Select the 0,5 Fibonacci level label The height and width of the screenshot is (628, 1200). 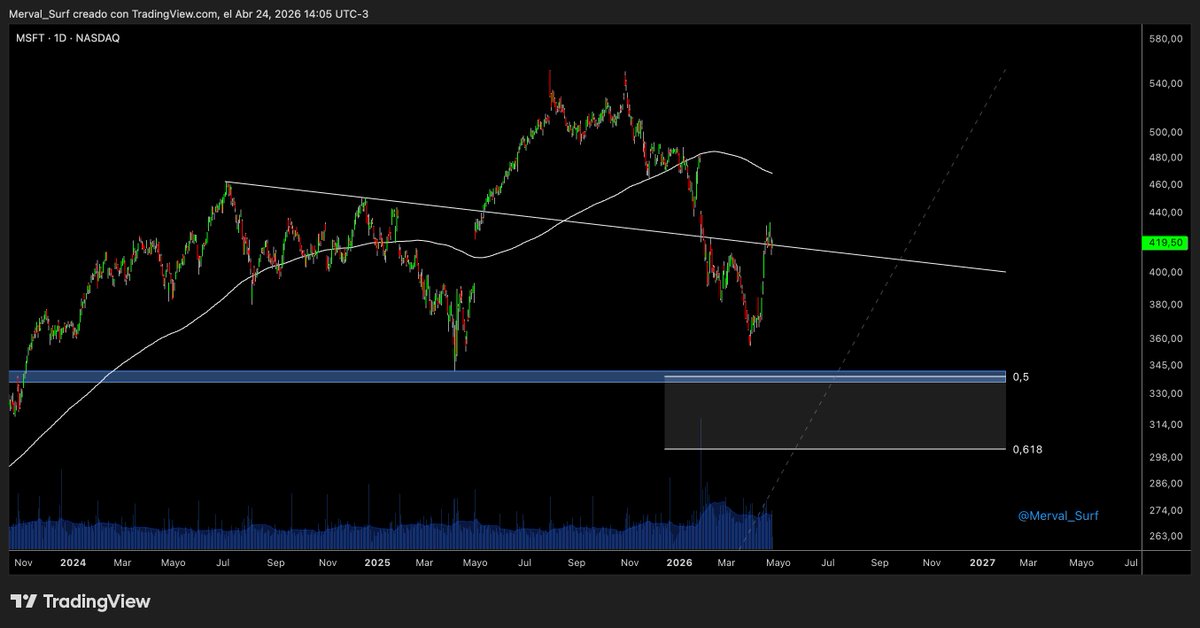point(1021,377)
